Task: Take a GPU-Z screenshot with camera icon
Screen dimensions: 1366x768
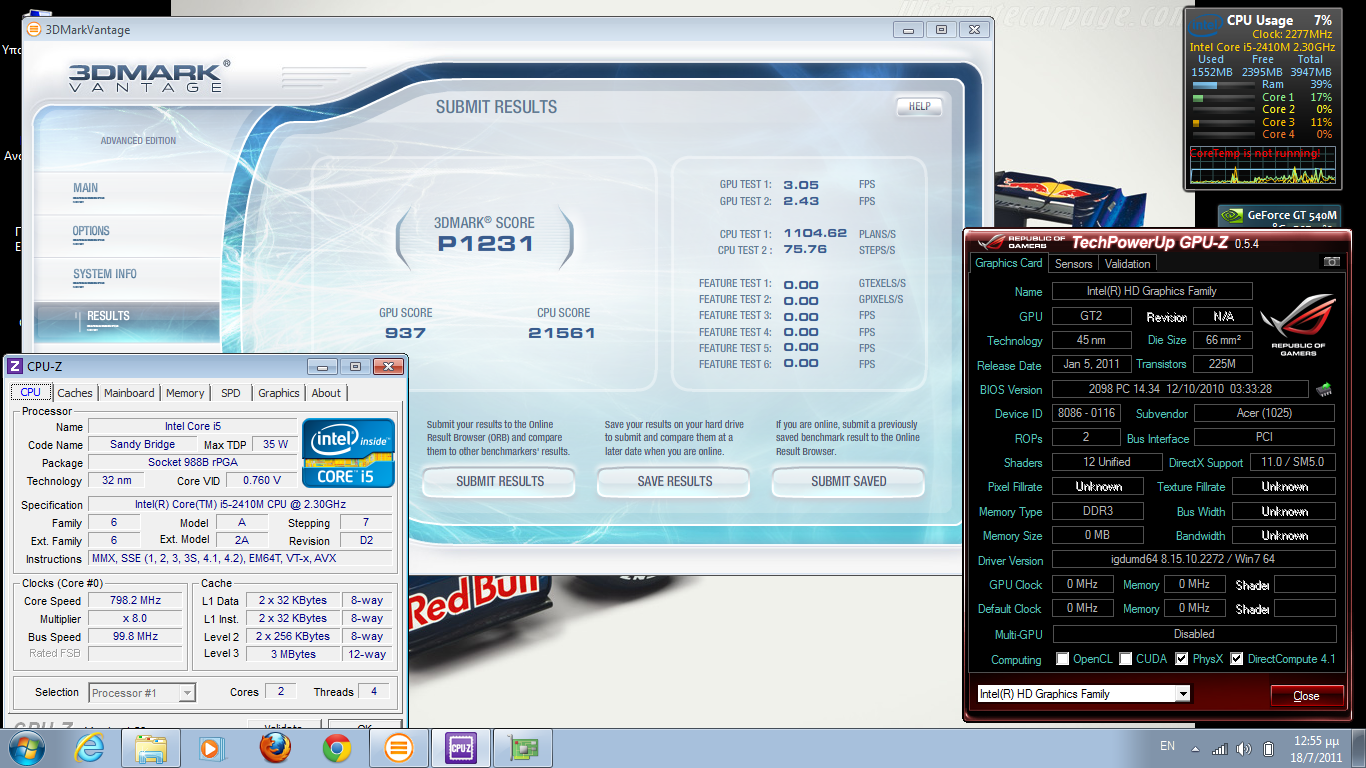Action: (x=1331, y=263)
